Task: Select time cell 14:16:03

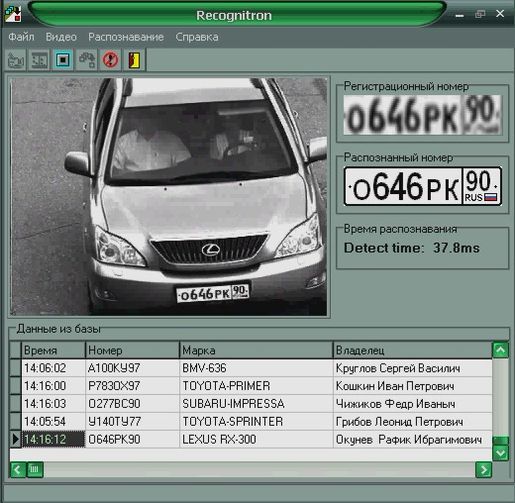Action: (x=53, y=404)
